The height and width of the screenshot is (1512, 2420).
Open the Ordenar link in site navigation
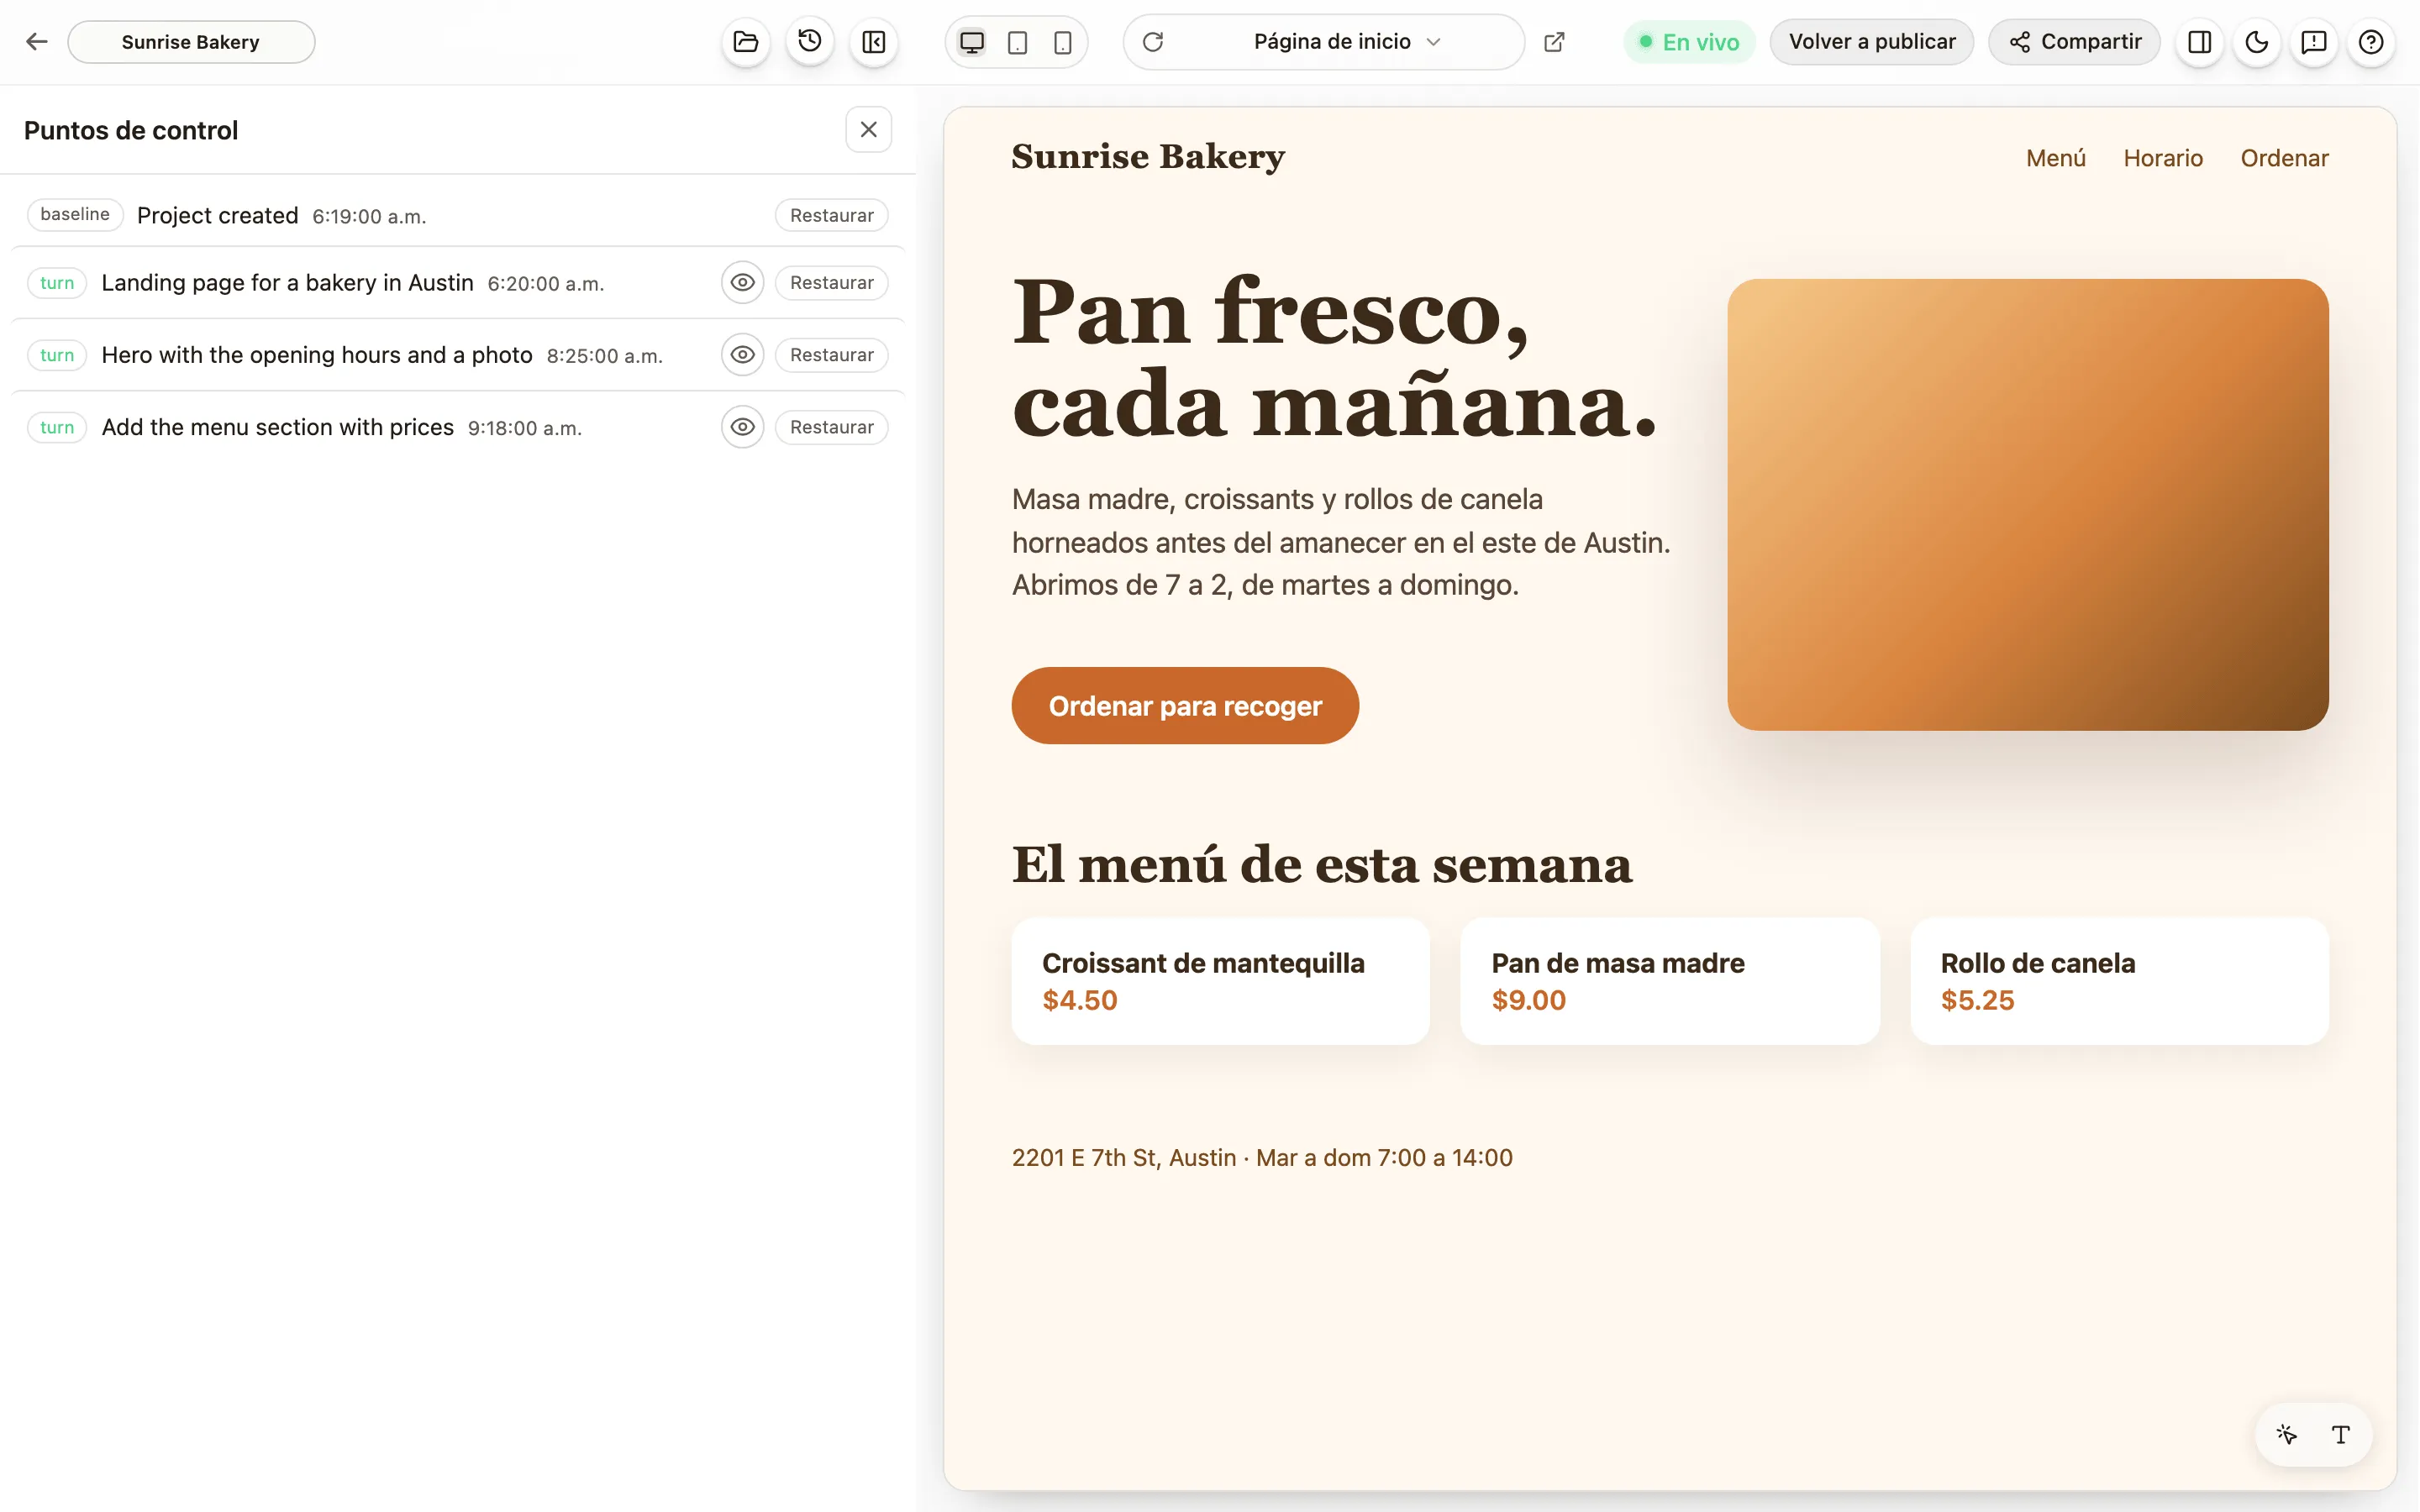click(x=2284, y=158)
